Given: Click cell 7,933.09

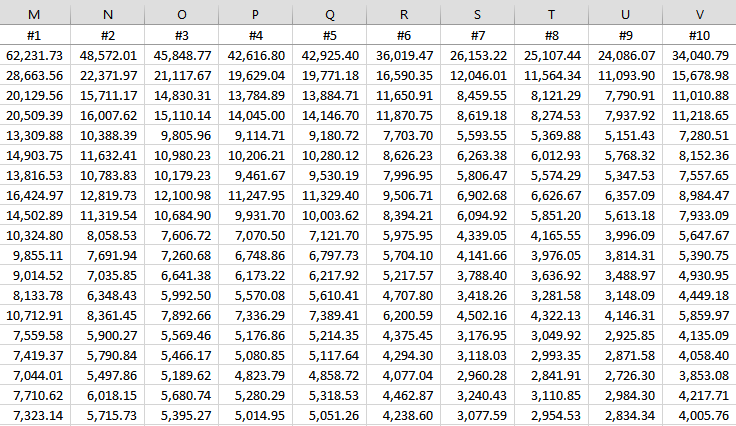Looking at the screenshot, I should tap(699, 216).
